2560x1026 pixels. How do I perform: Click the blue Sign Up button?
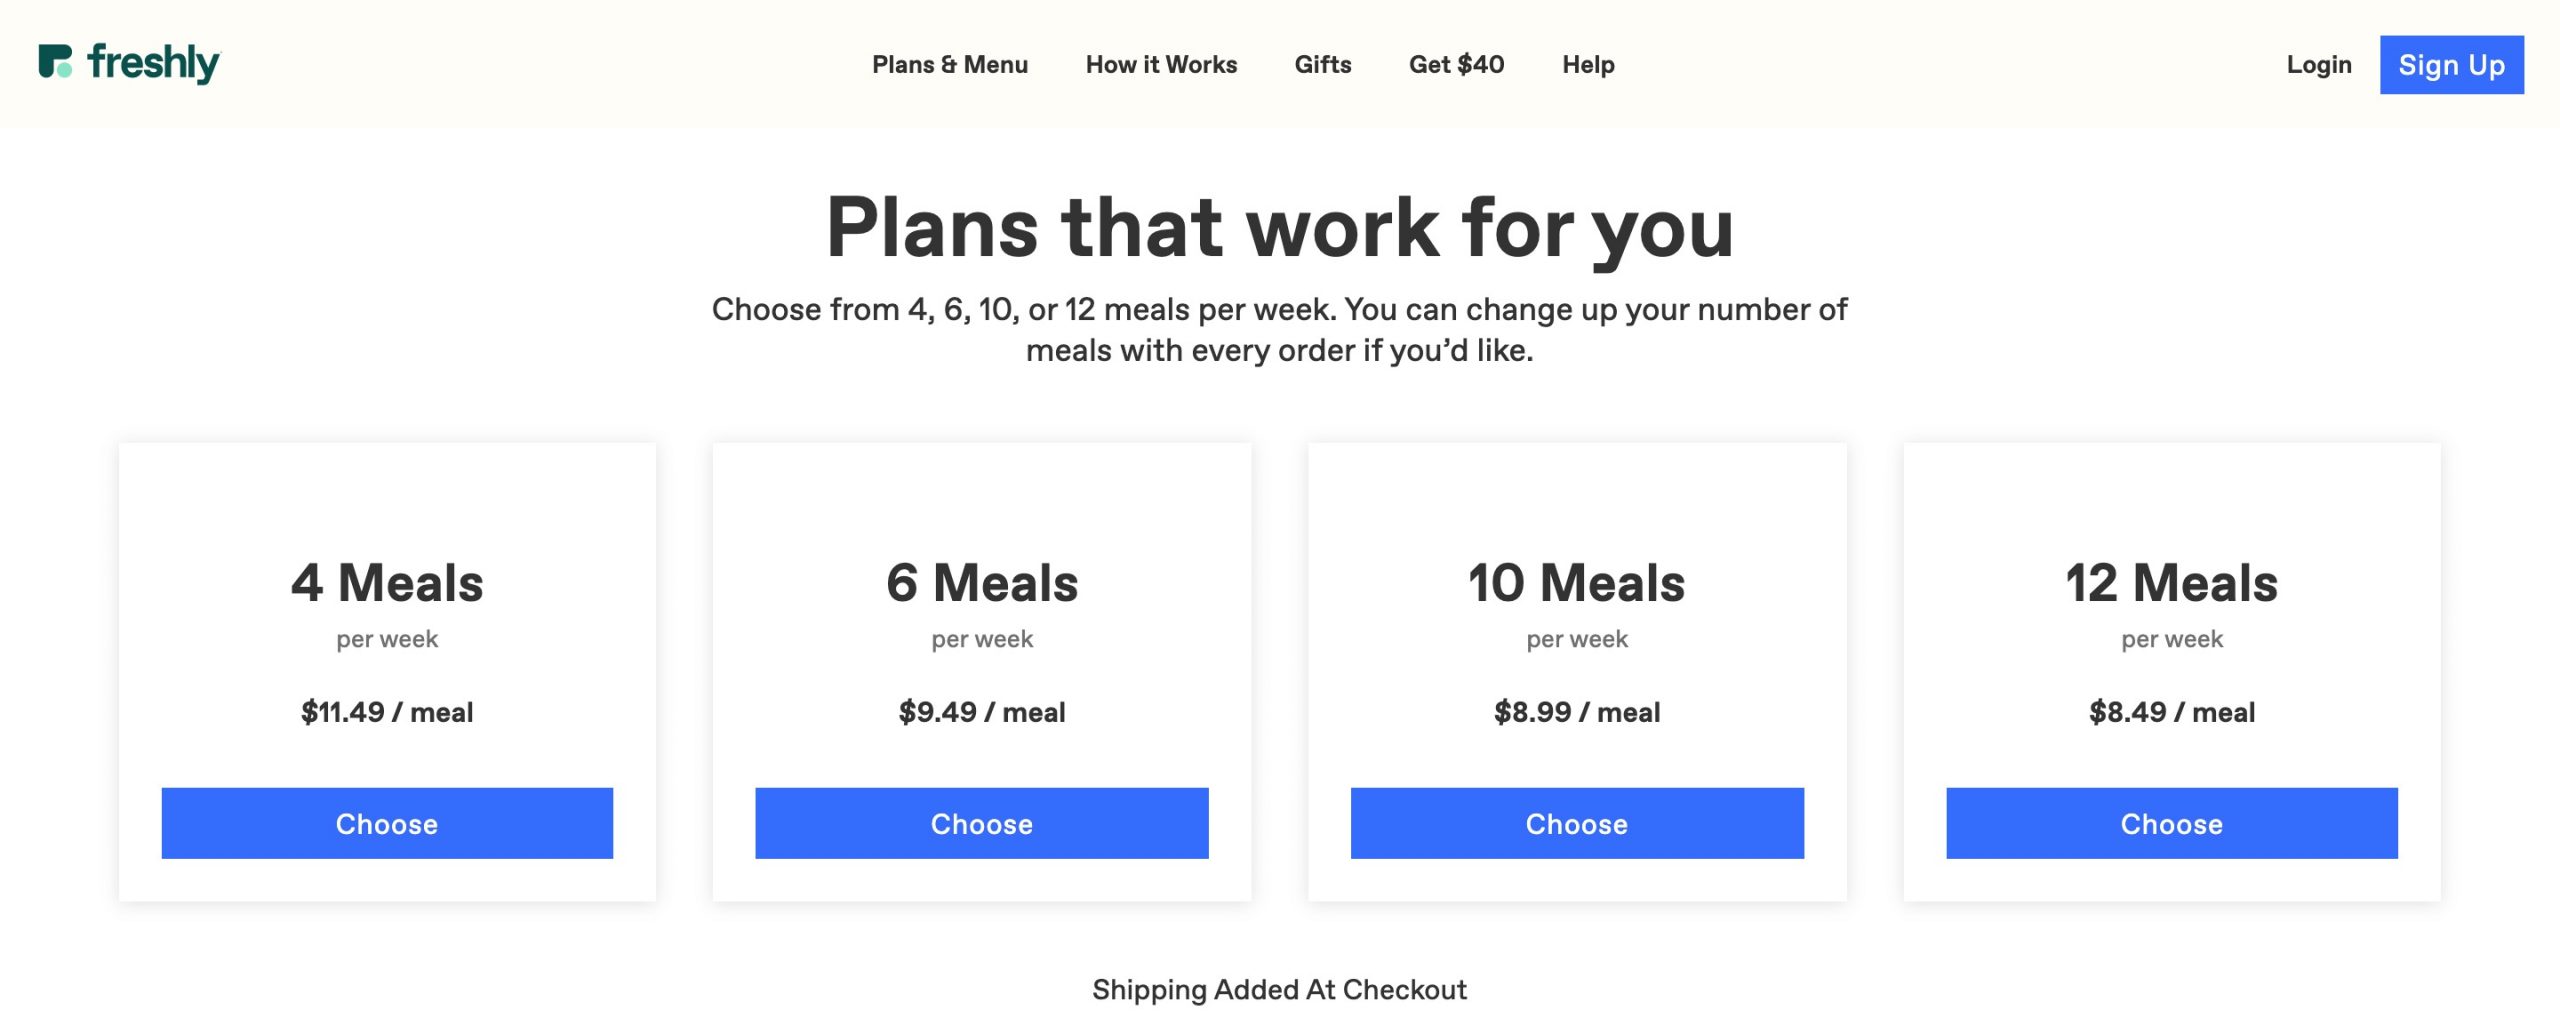tap(2451, 65)
